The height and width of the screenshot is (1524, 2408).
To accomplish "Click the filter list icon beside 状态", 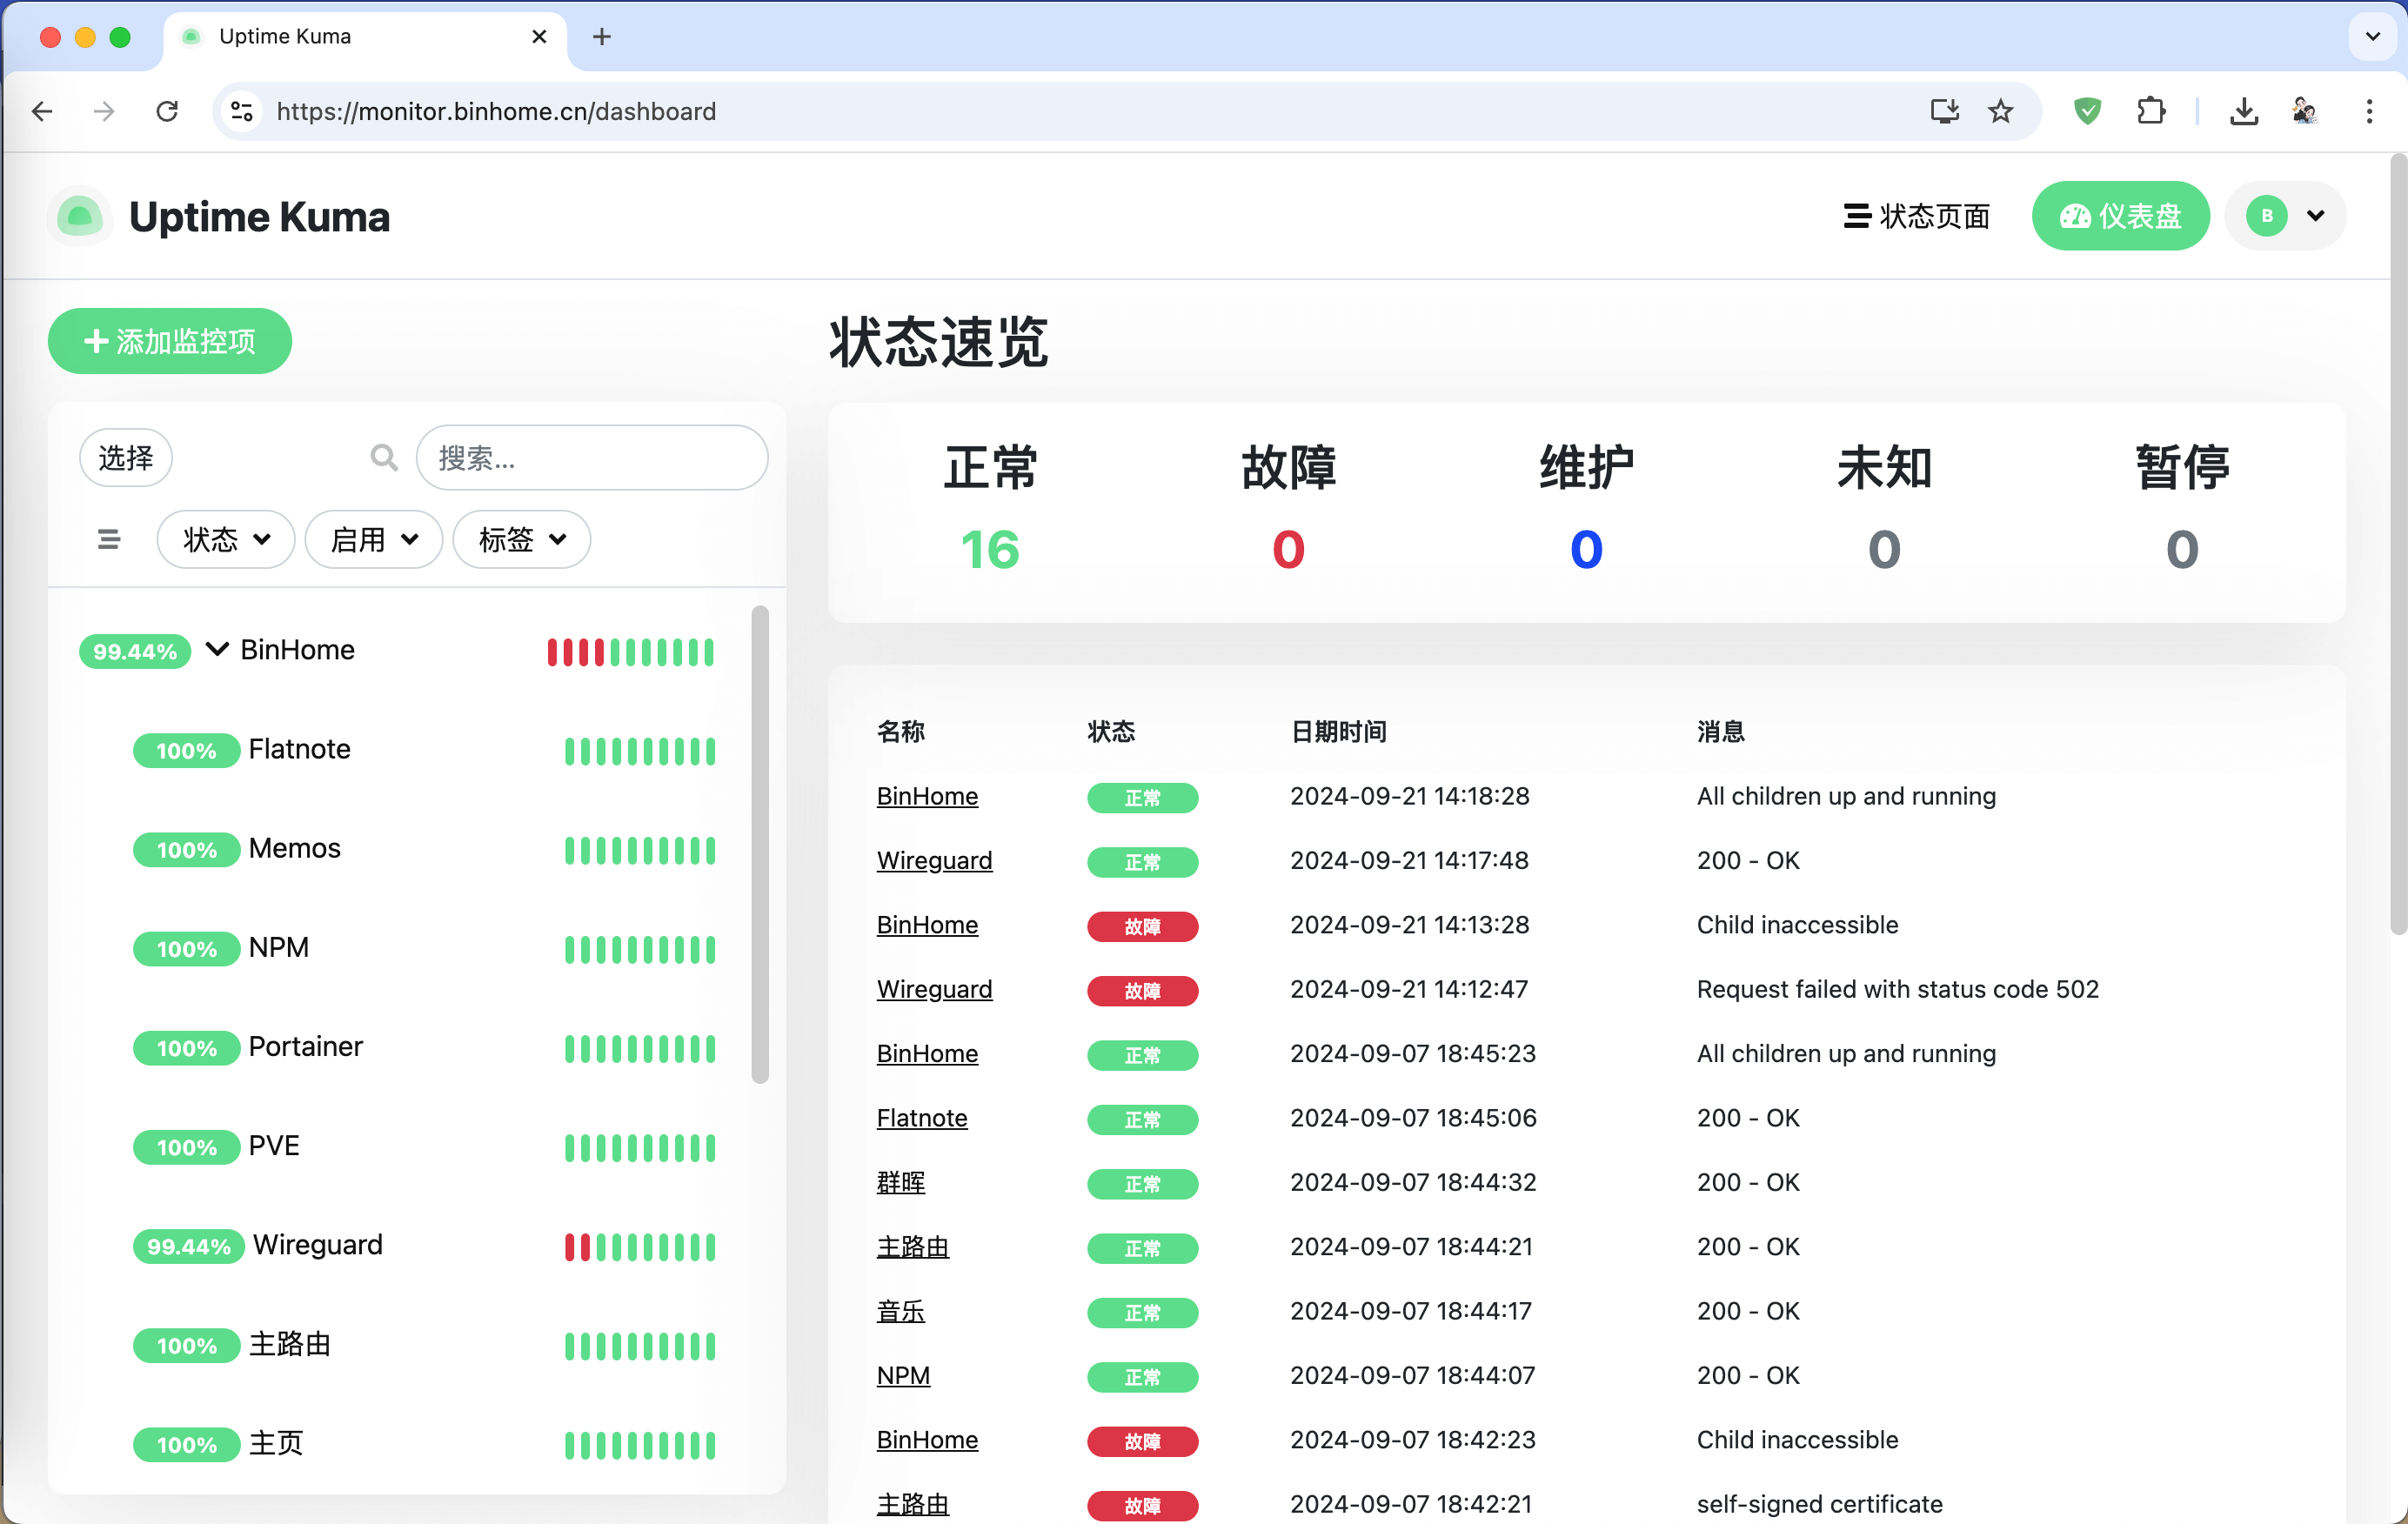I will tap(109, 540).
